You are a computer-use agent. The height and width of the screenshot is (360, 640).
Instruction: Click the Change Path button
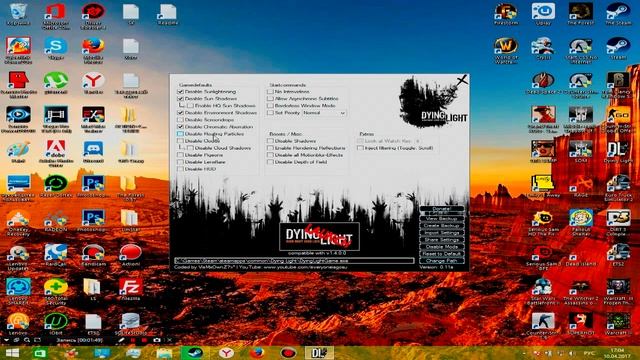442,260
